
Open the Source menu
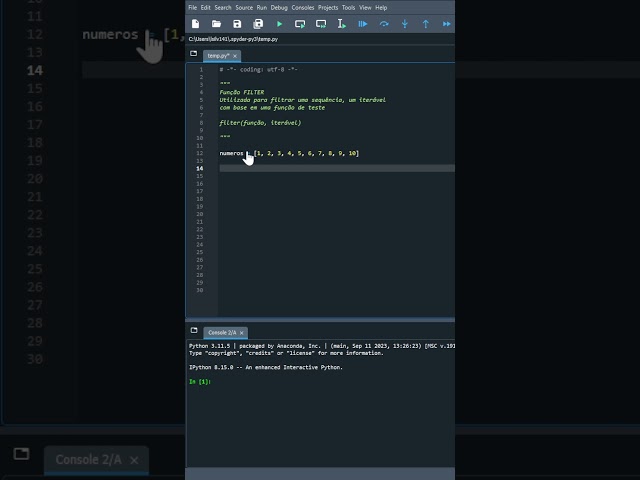244,7
